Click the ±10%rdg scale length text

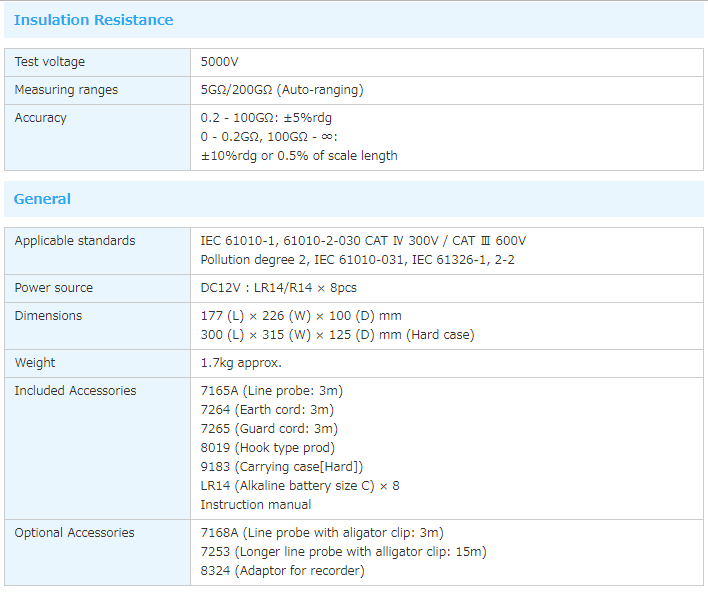tap(298, 156)
